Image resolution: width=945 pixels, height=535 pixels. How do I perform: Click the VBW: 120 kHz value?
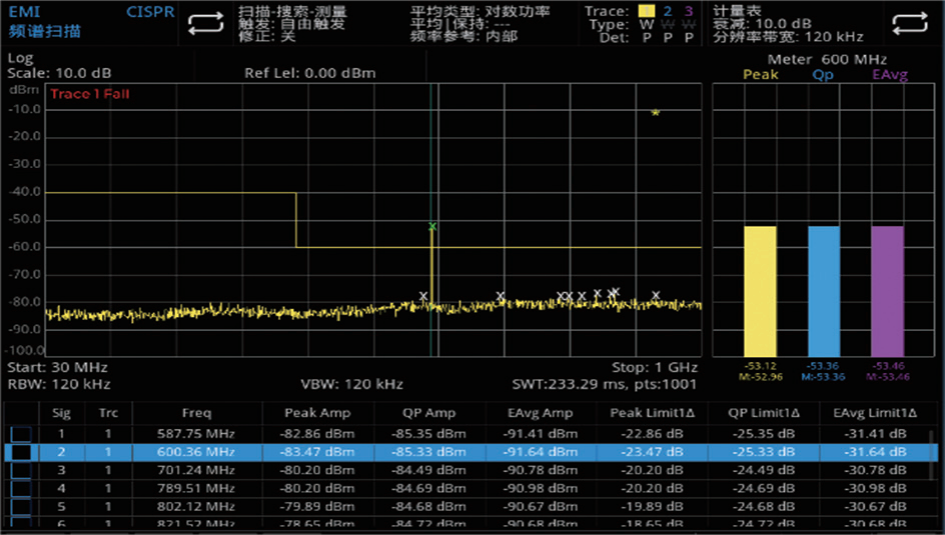(x=352, y=384)
